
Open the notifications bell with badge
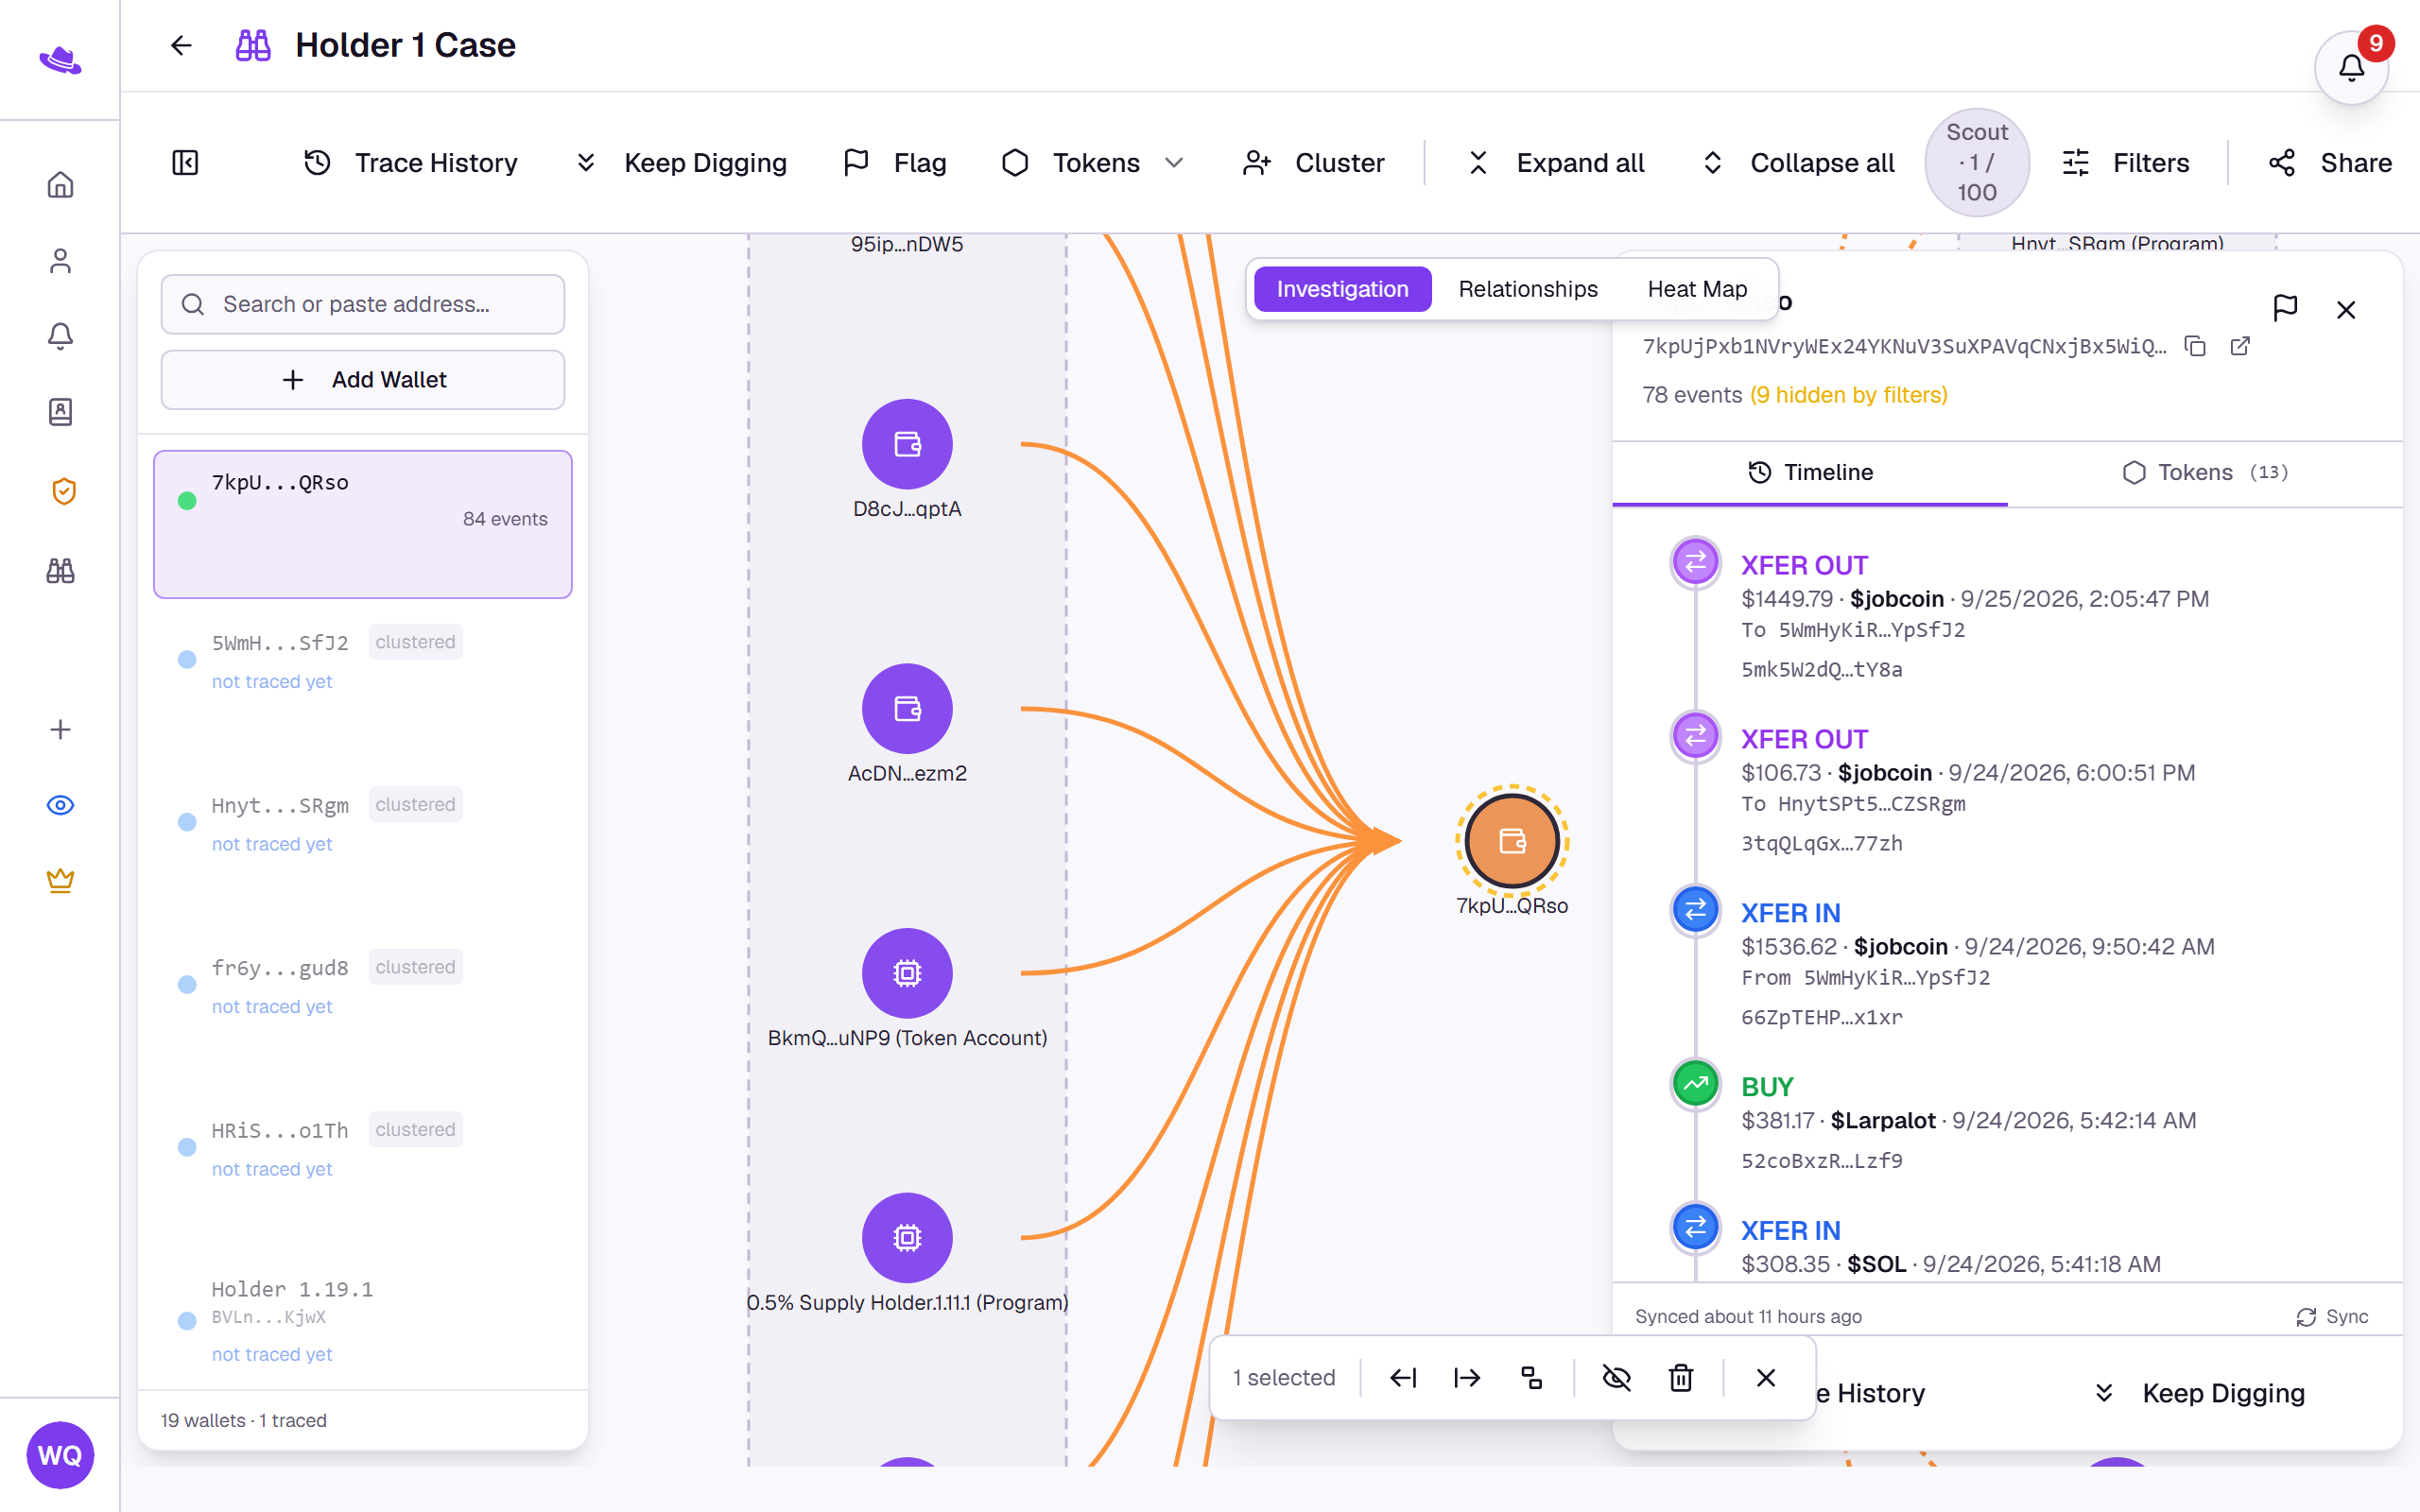click(x=2351, y=67)
